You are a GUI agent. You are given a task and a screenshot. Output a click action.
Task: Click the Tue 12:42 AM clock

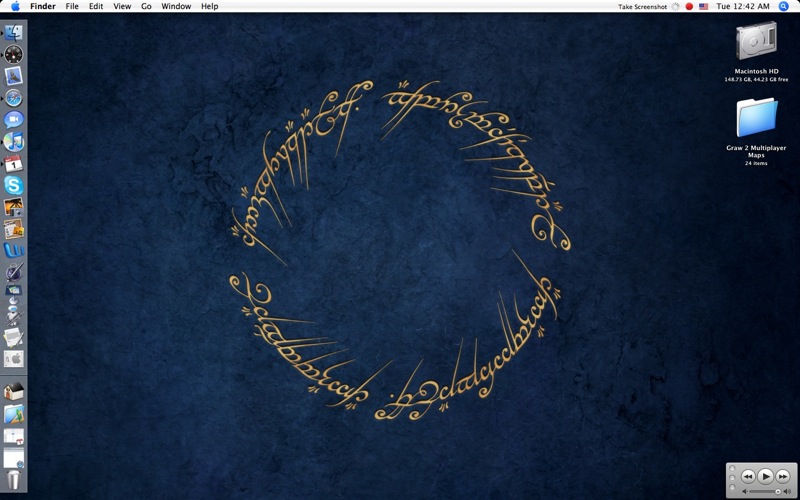click(x=743, y=6)
